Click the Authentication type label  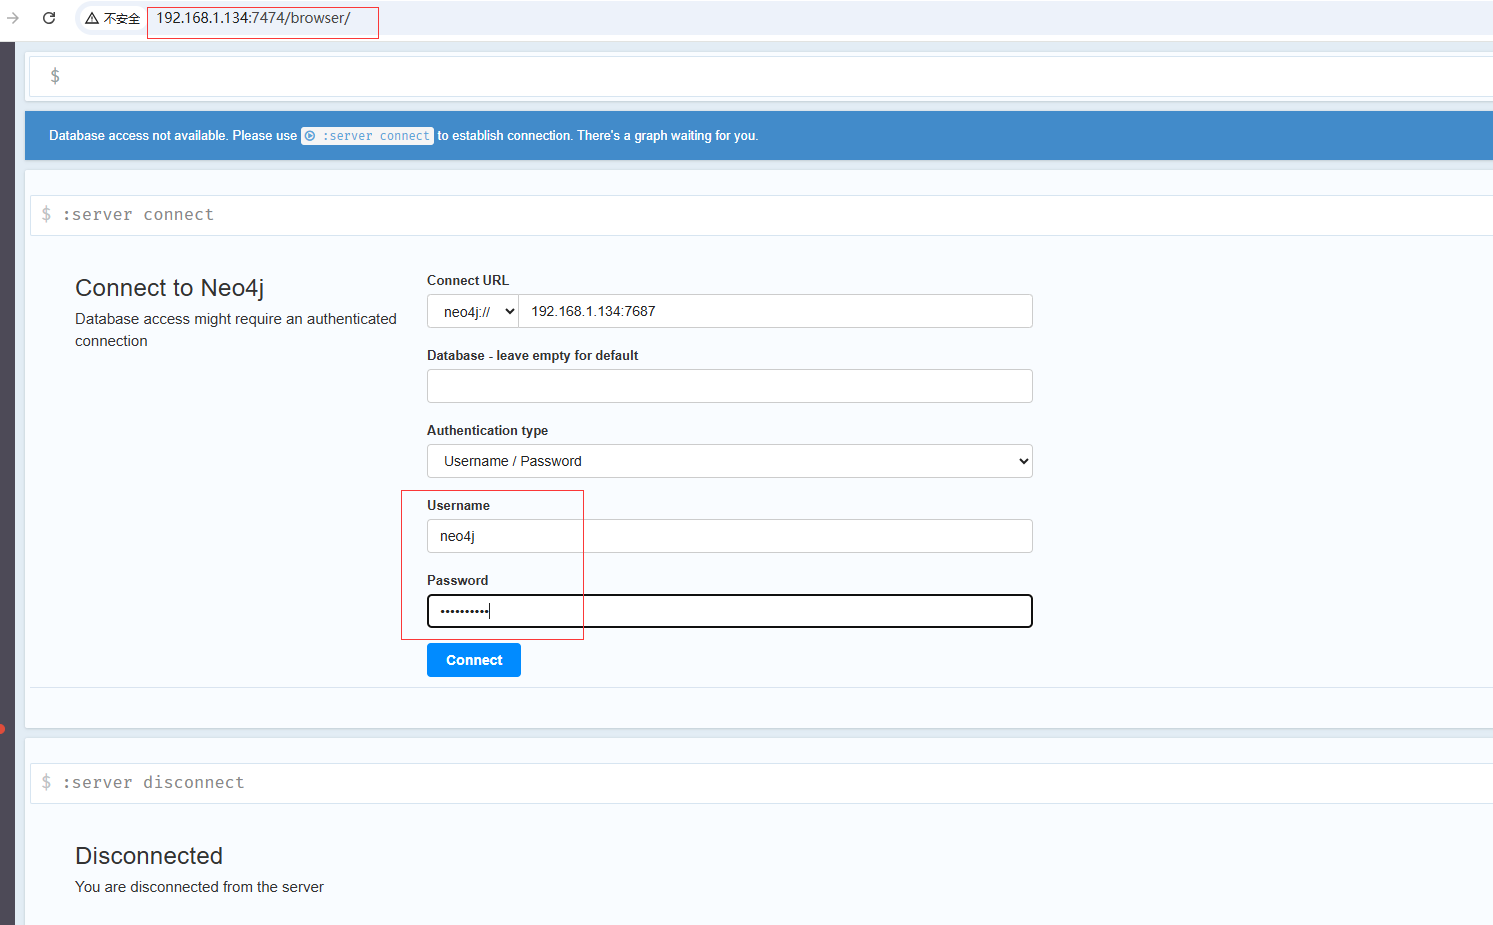(x=487, y=430)
